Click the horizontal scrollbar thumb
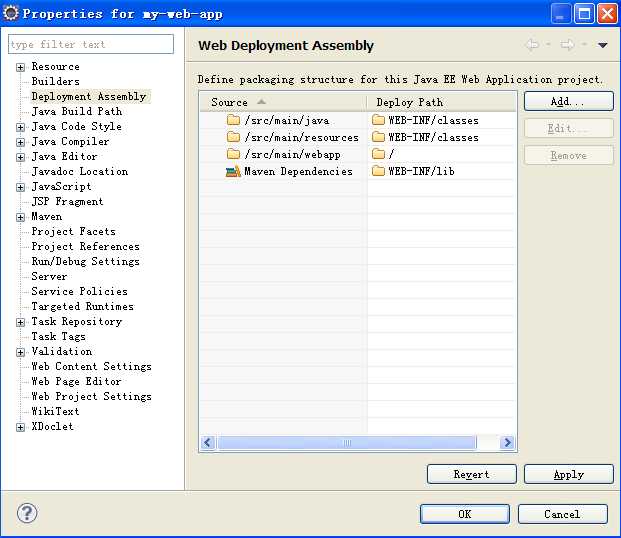Screen dimensions: 621x538 (347, 443)
